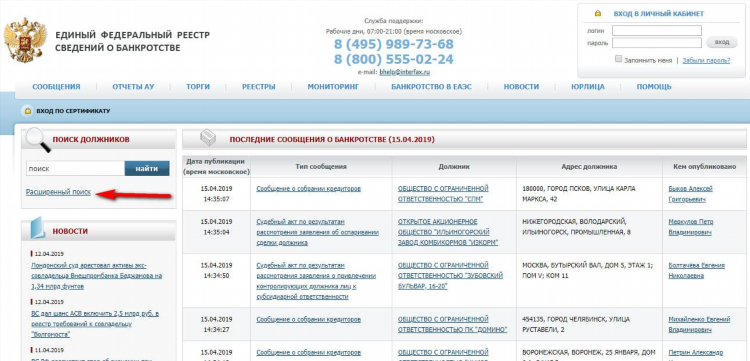Open debtor Ильиногорский завод комбикормов link
Viewport: 750px width, 361px height.
448,232
